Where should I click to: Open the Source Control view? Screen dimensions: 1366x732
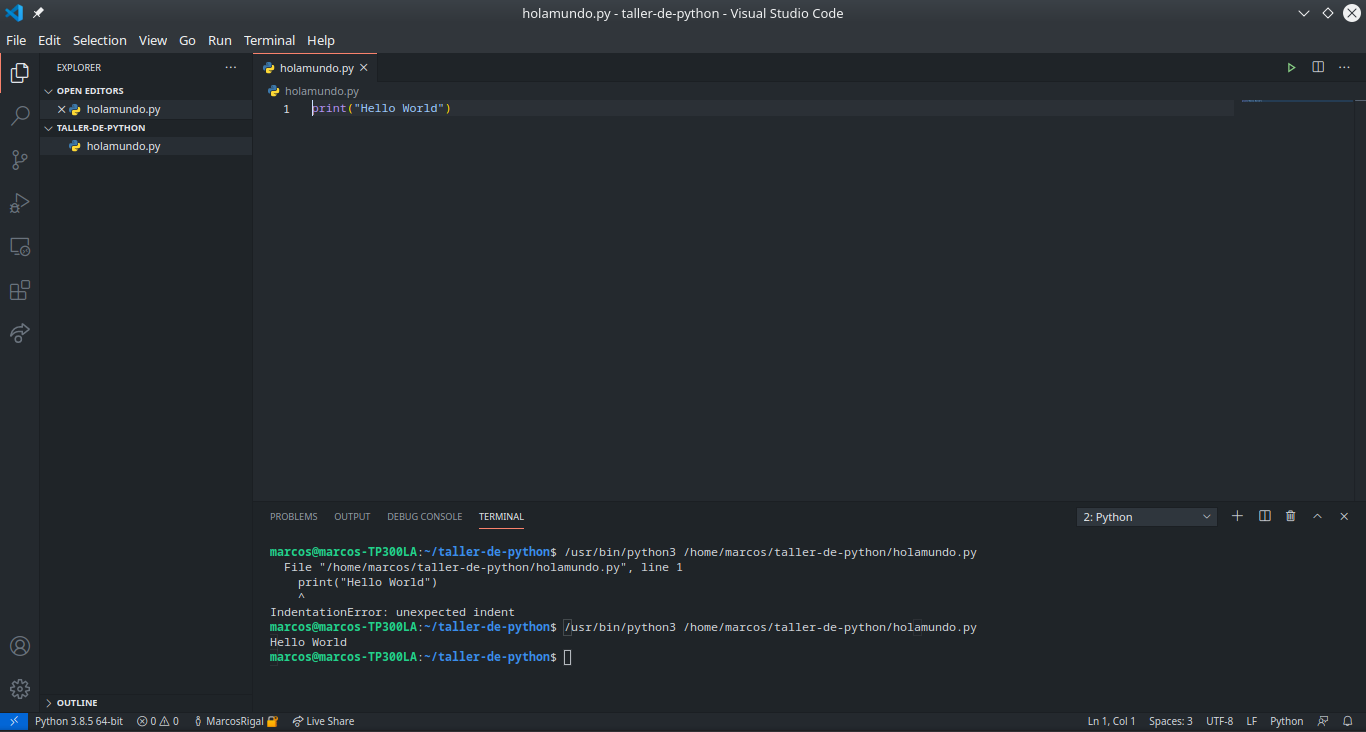pos(20,160)
